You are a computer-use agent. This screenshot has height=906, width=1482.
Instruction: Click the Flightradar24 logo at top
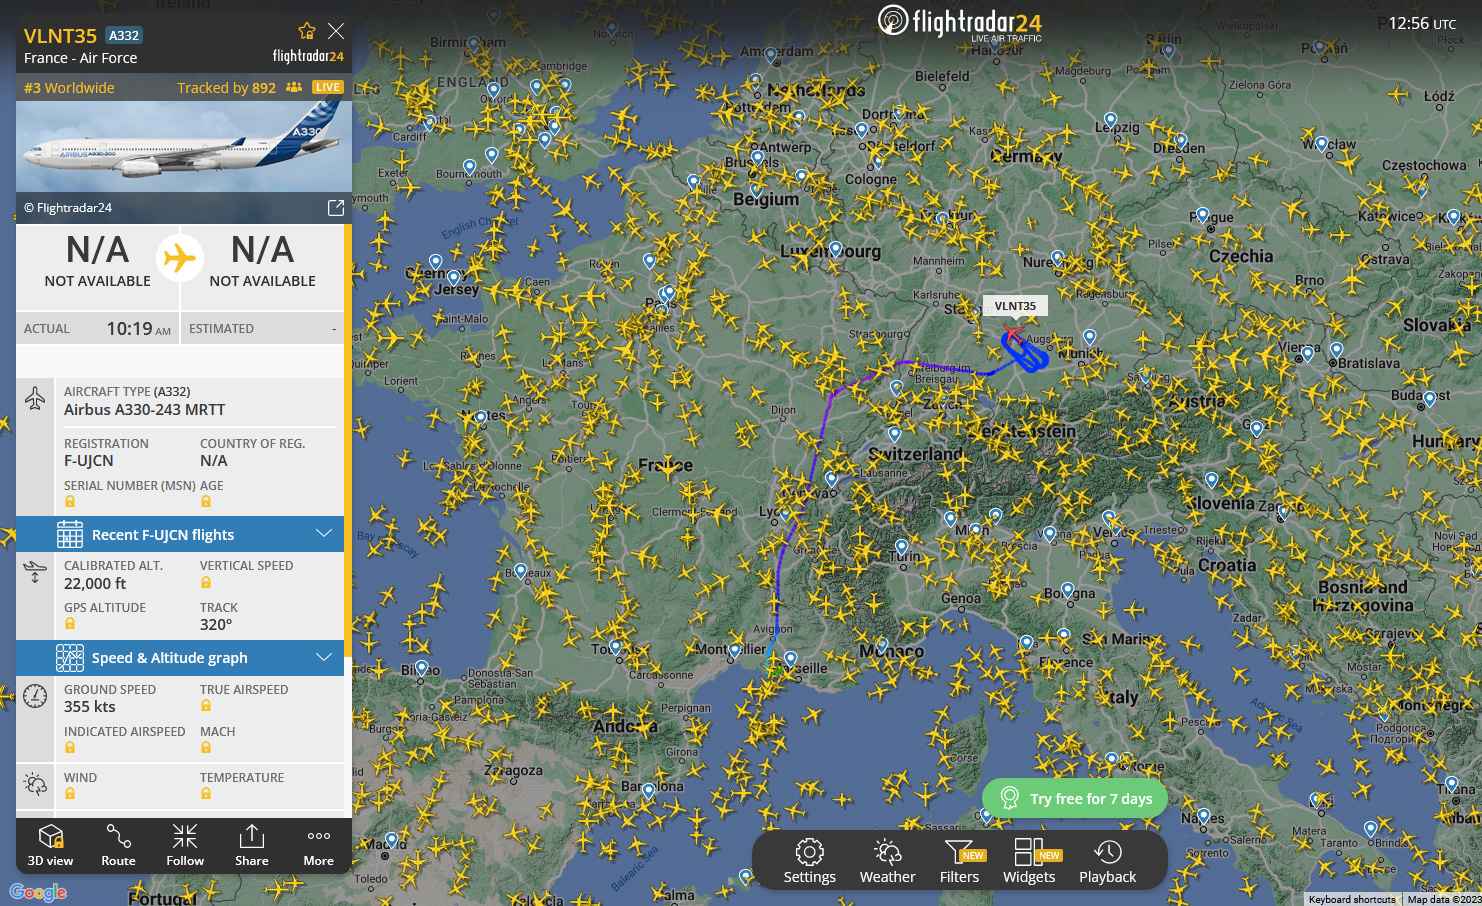click(960, 23)
